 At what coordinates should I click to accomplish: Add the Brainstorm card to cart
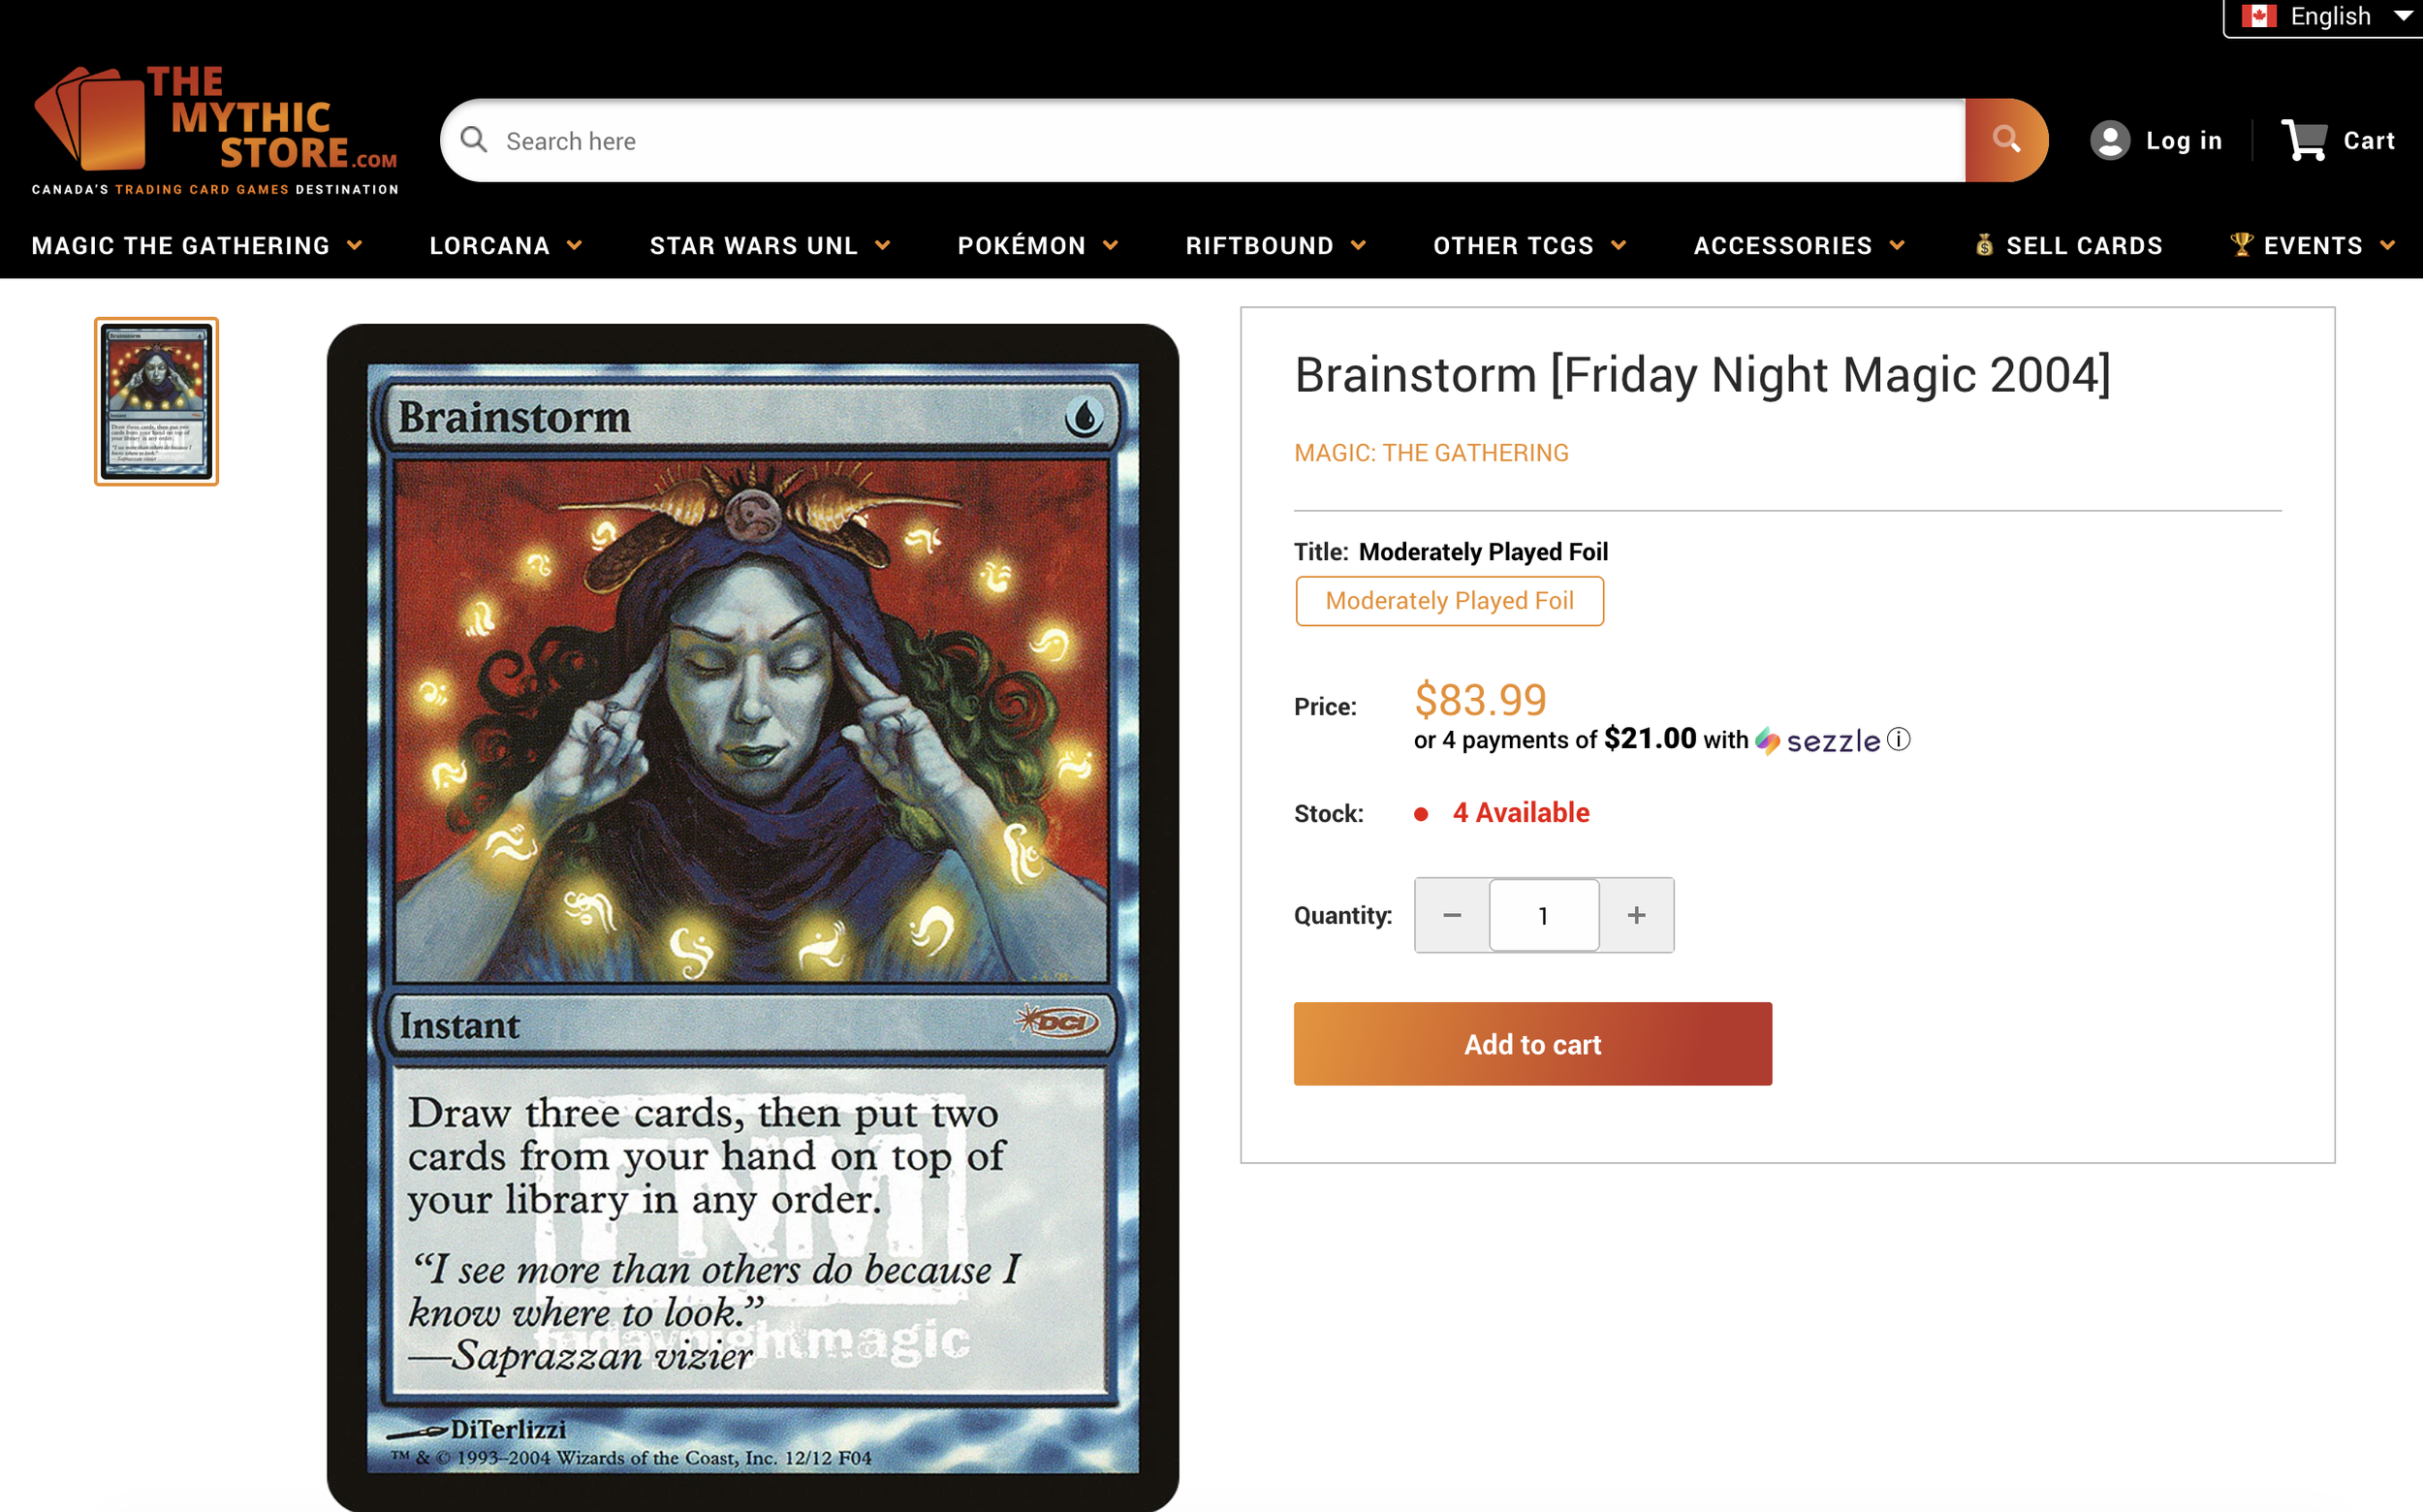(1532, 1044)
